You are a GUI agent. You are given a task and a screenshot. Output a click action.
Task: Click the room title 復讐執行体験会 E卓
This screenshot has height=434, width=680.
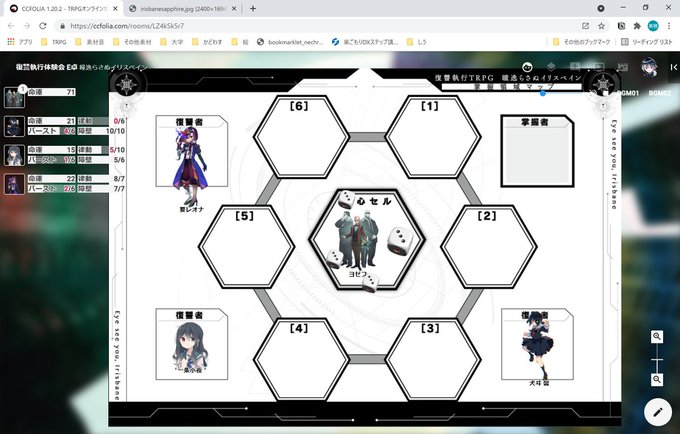coord(46,67)
